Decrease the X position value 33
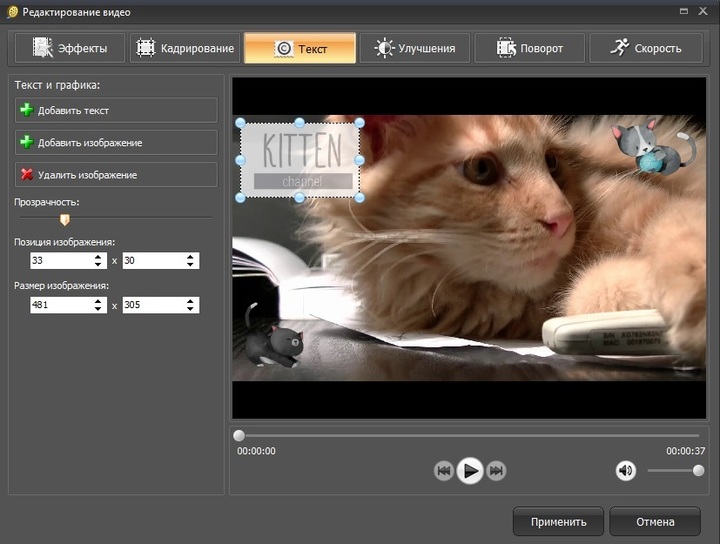Viewport: 720px width, 544px height. coord(98,264)
